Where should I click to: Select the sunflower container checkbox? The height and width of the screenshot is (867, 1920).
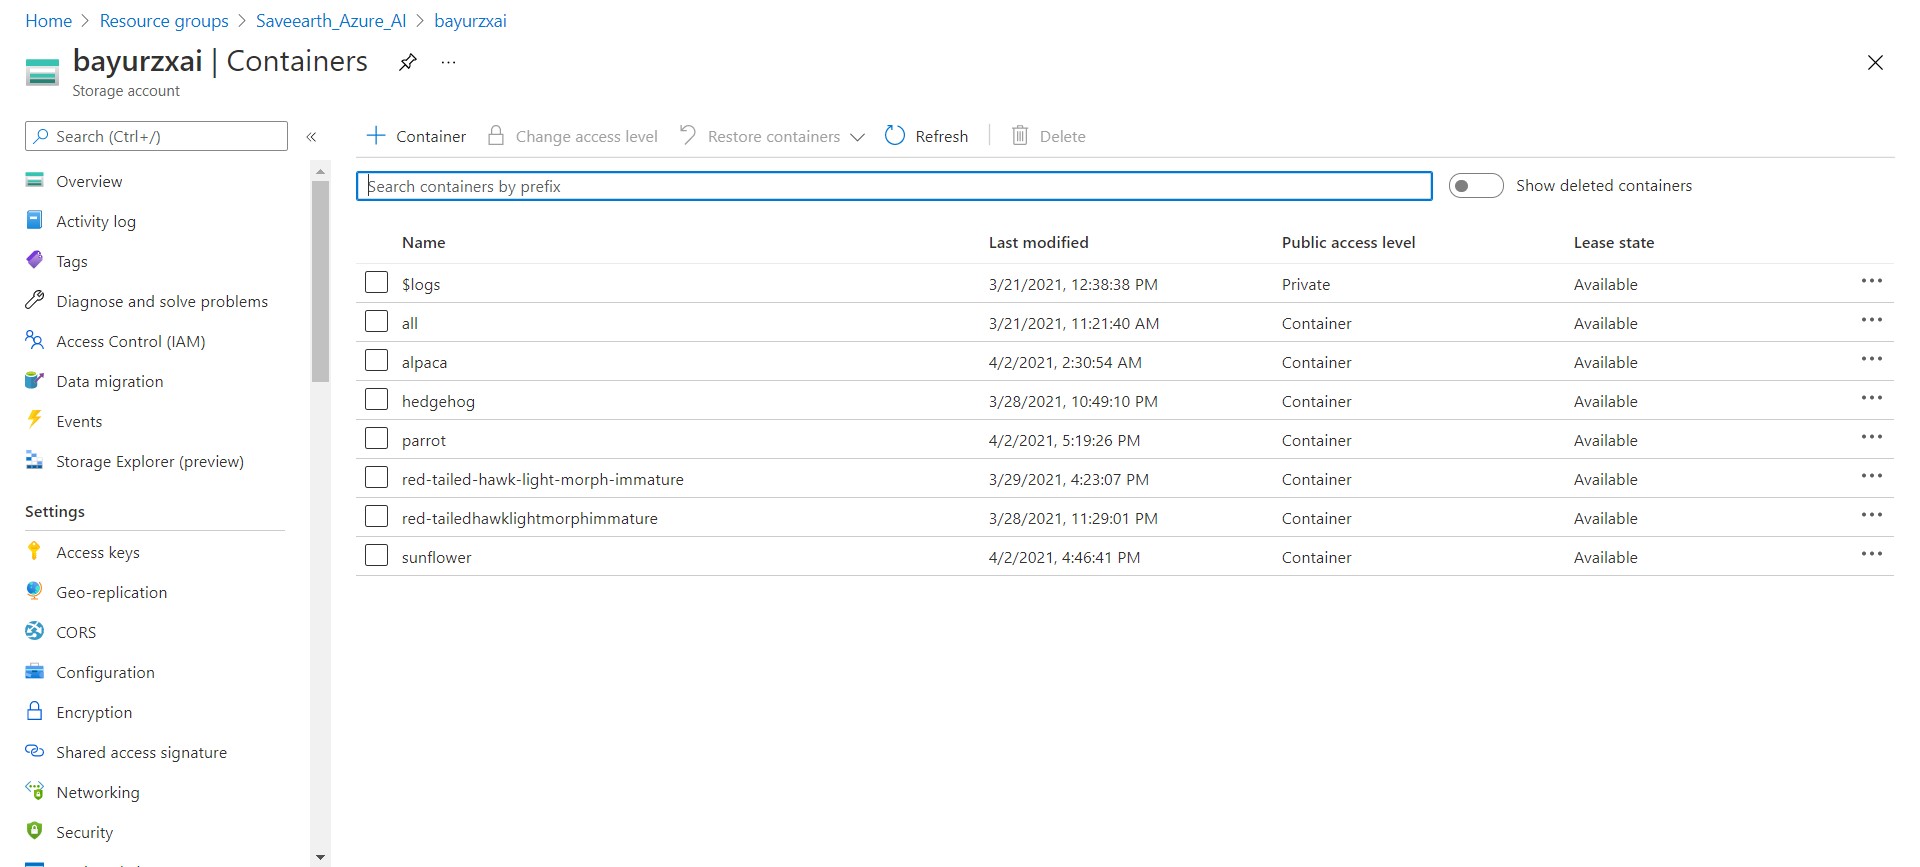point(376,556)
